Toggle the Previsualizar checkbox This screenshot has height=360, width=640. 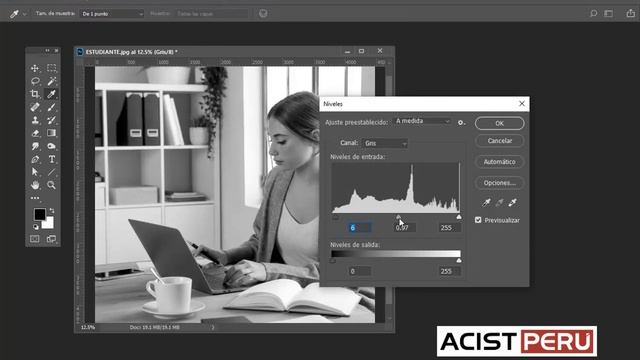[x=478, y=220]
